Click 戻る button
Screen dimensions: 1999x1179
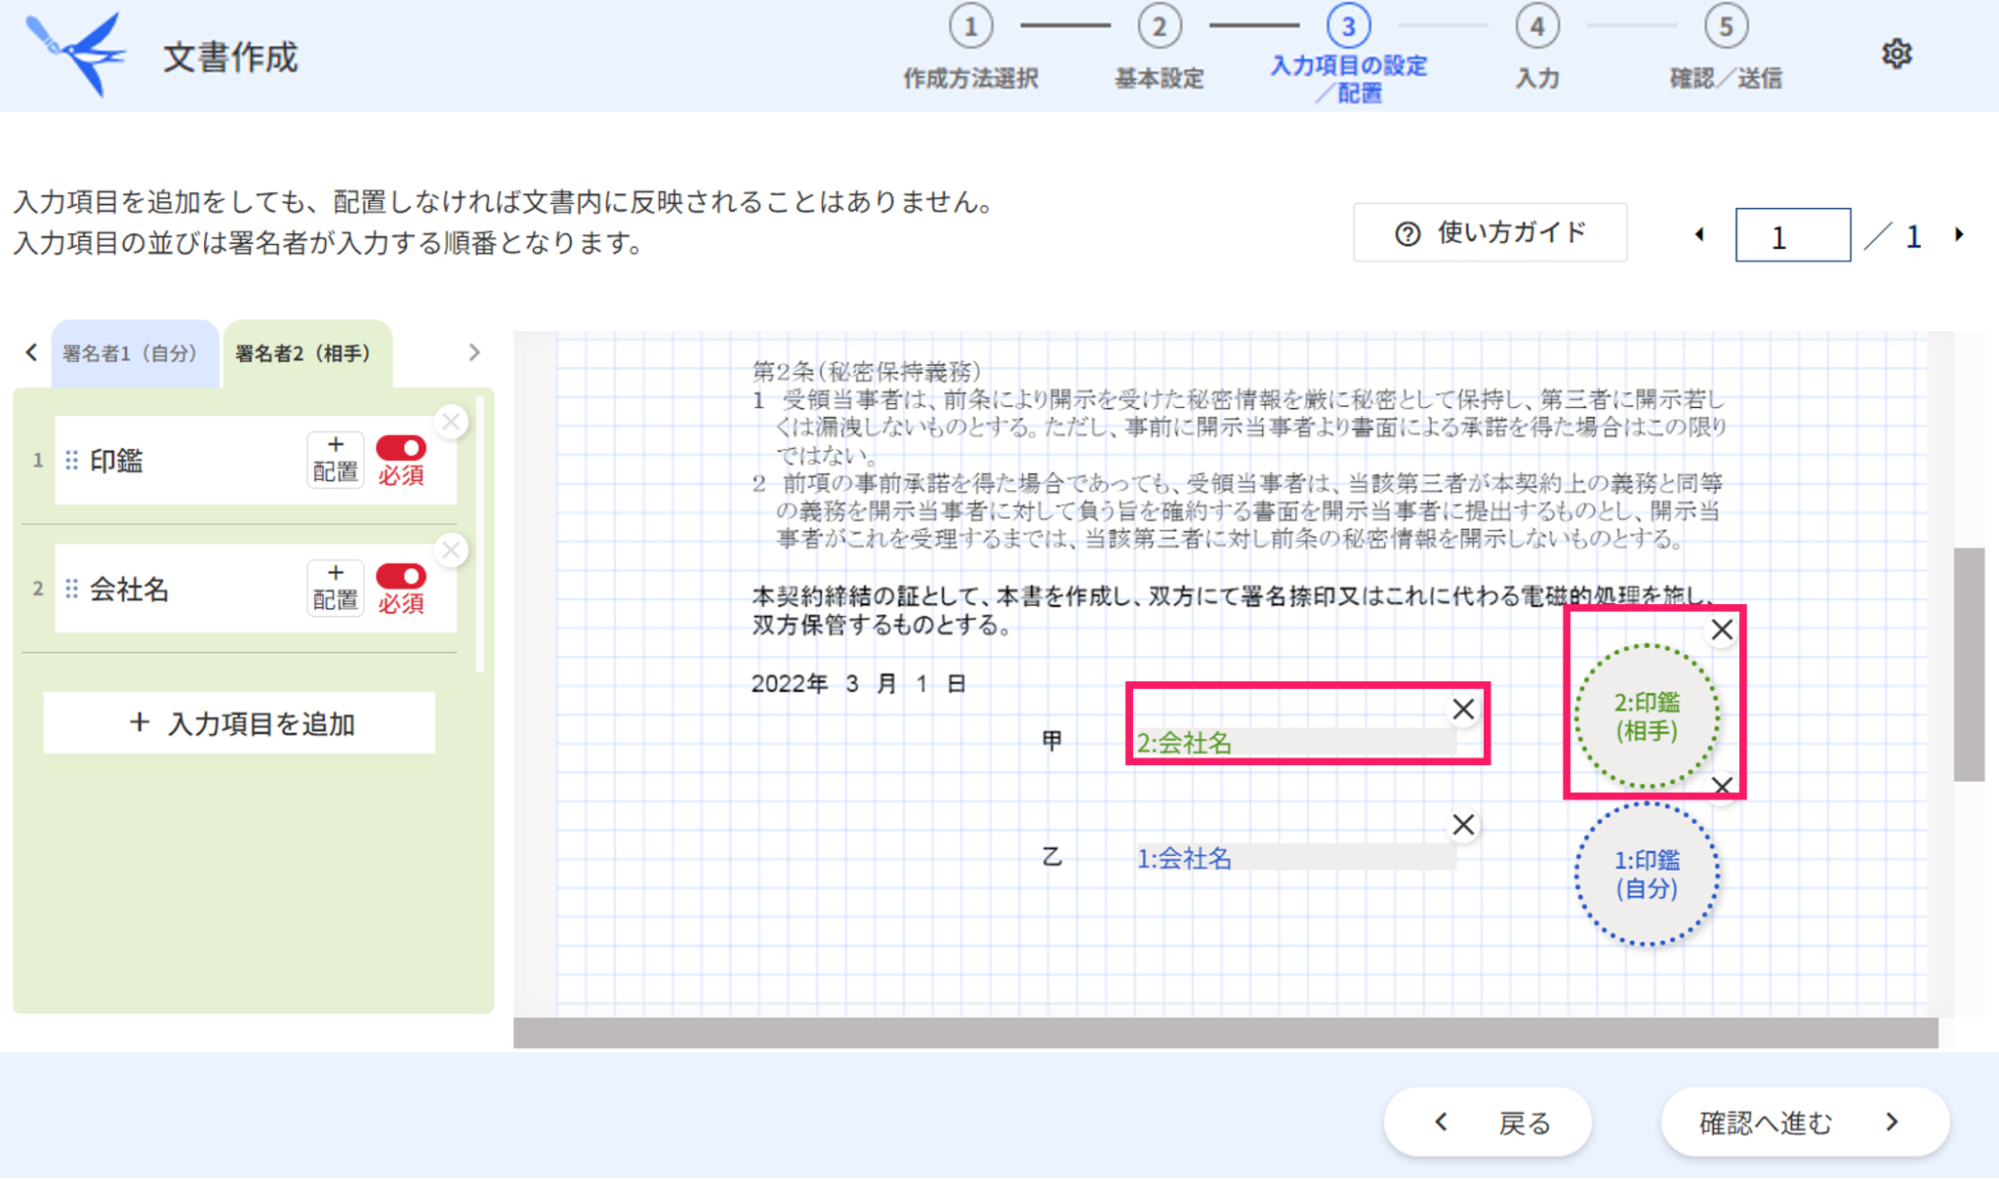pos(1487,1122)
